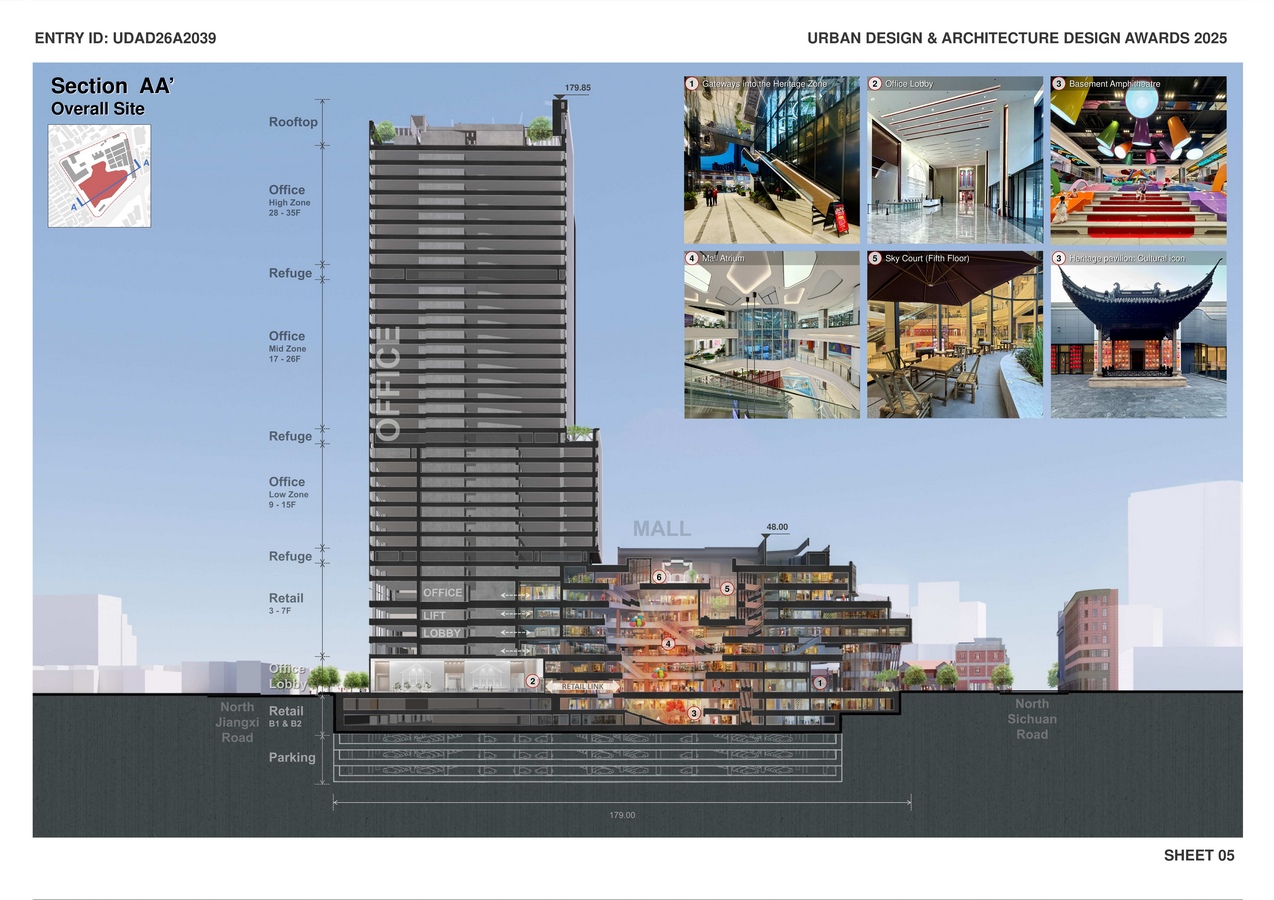Click the 179.85 tower height label
Screen dimensions: 1274x900
pos(578,88)
